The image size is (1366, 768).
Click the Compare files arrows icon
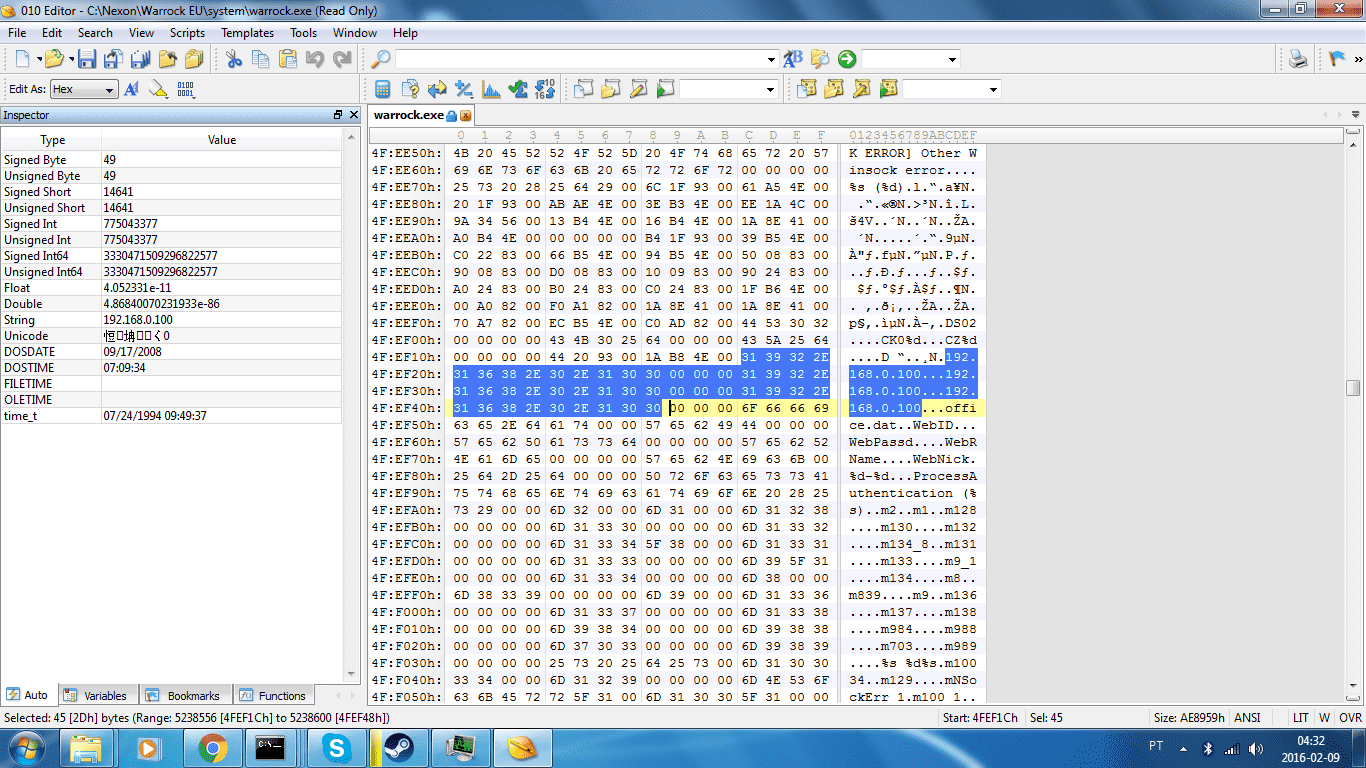click(x=437, y=89)
